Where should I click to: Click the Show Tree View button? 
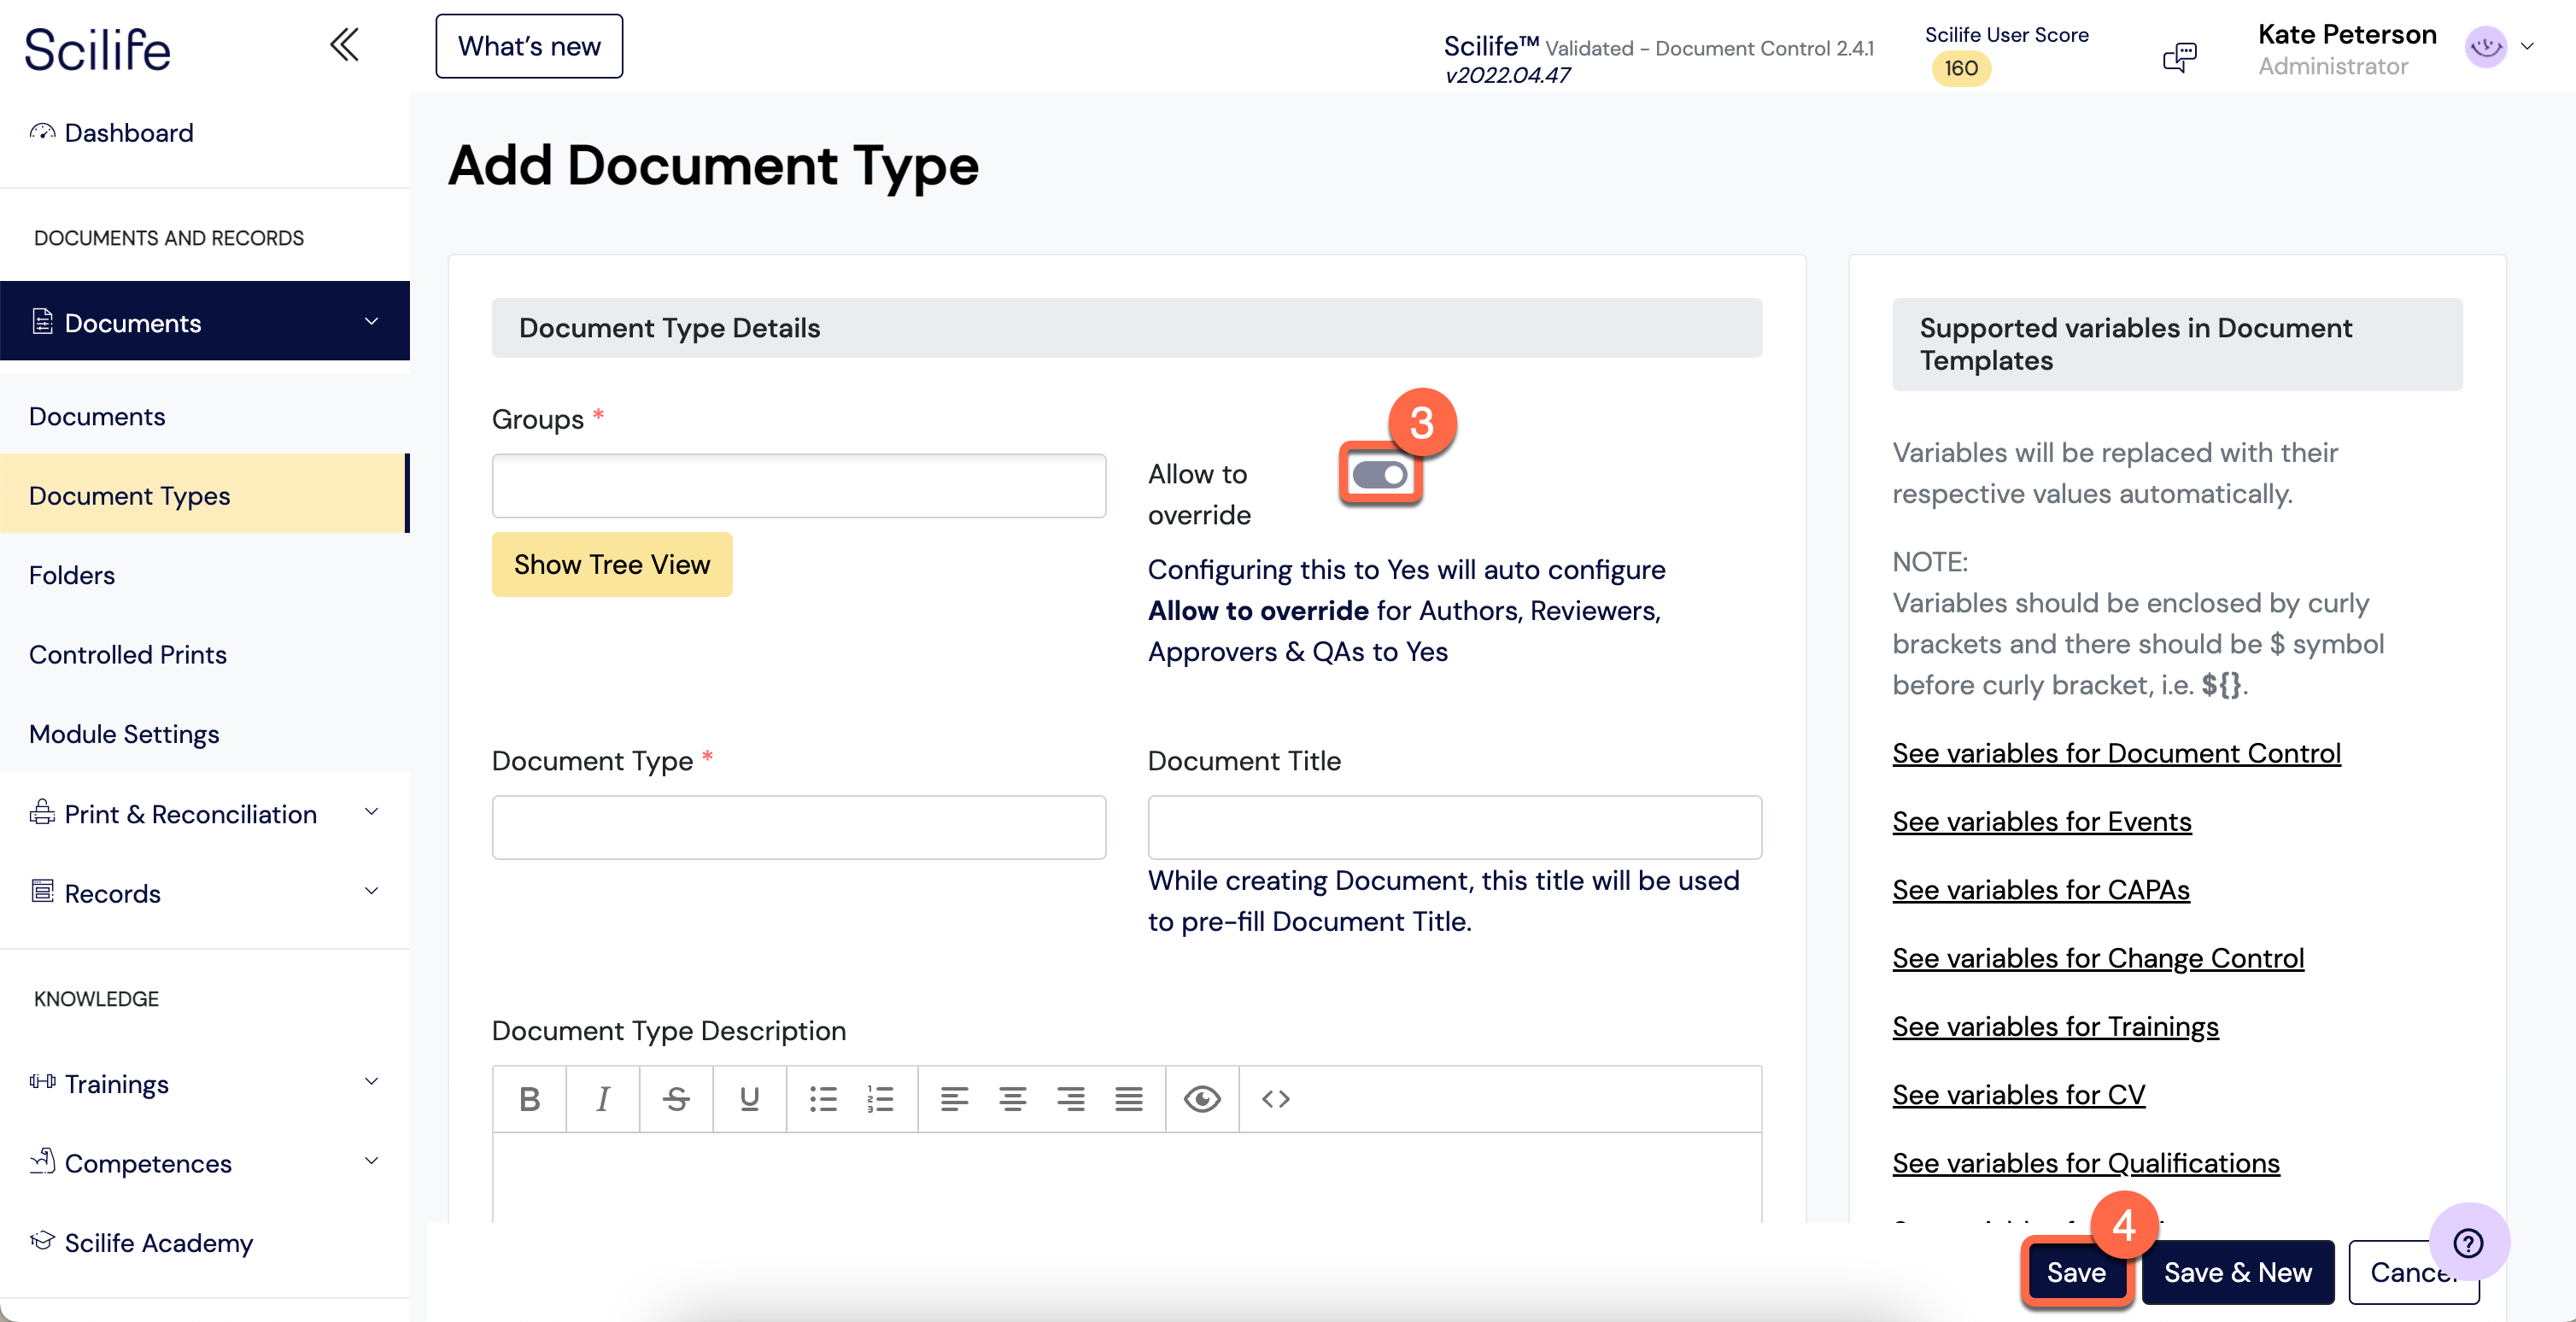pos(611,564)
